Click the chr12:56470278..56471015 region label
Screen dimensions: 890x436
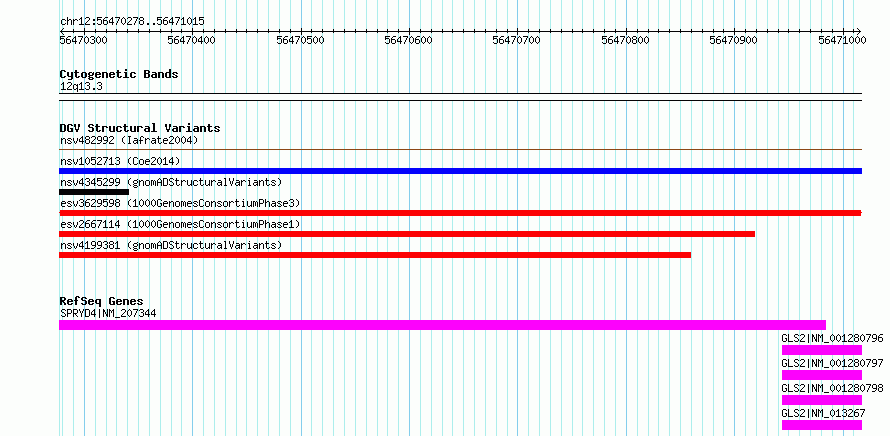coord(132,22)
